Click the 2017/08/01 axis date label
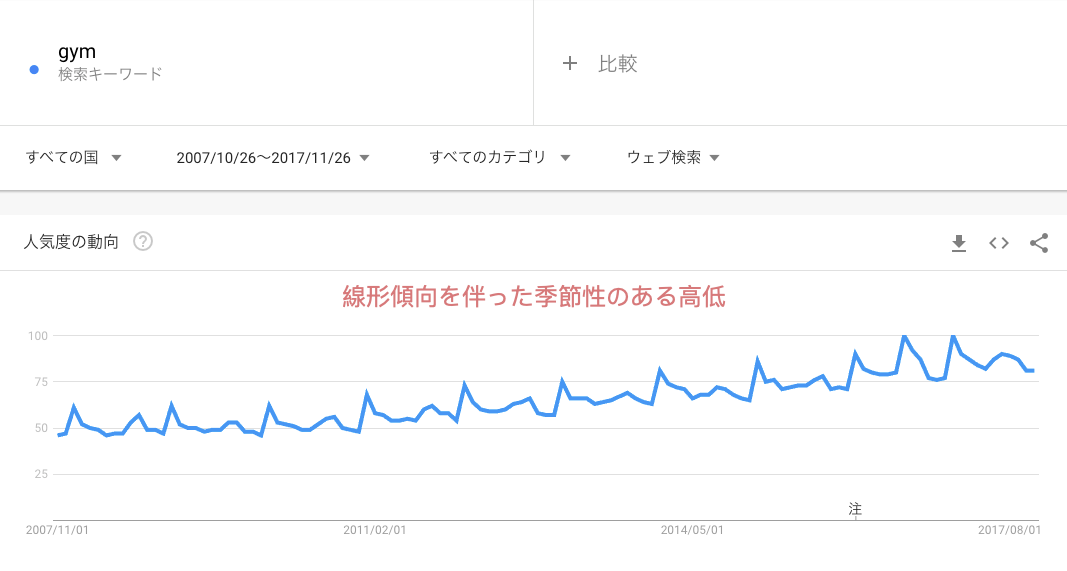 pyautogui.click(x=1010, y=531)
